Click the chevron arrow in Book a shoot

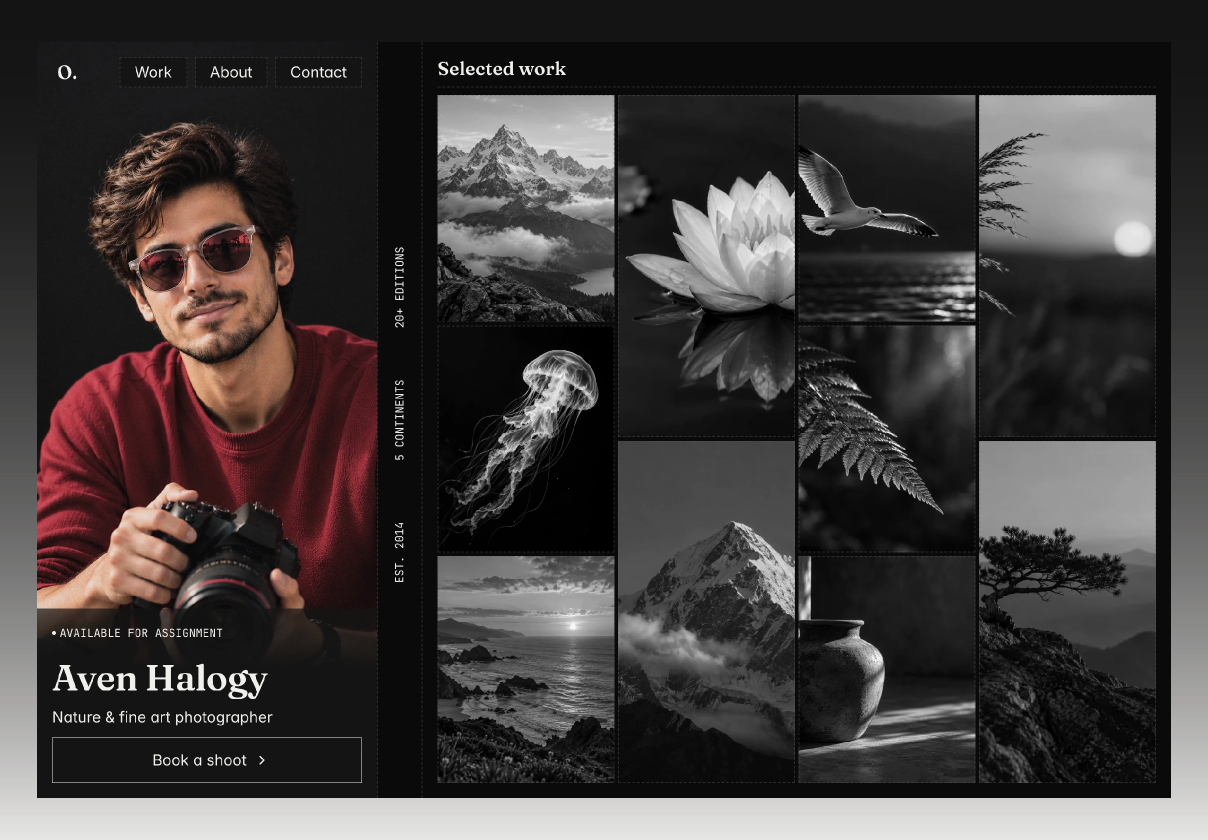pyautogui.click(x=262, y=760)
